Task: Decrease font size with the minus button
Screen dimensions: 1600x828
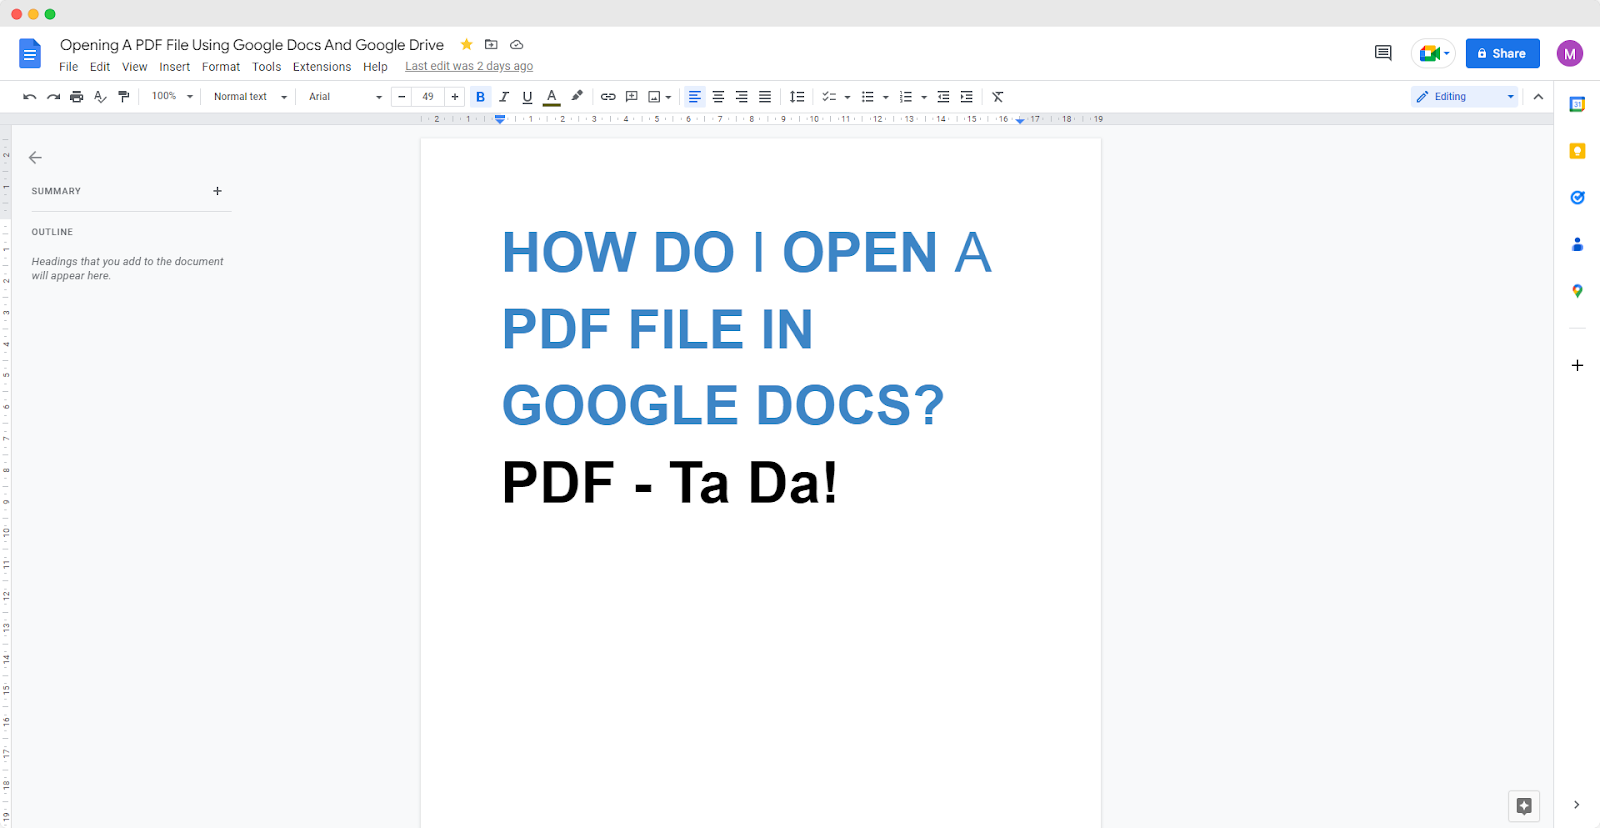Action: coord(402,97)
